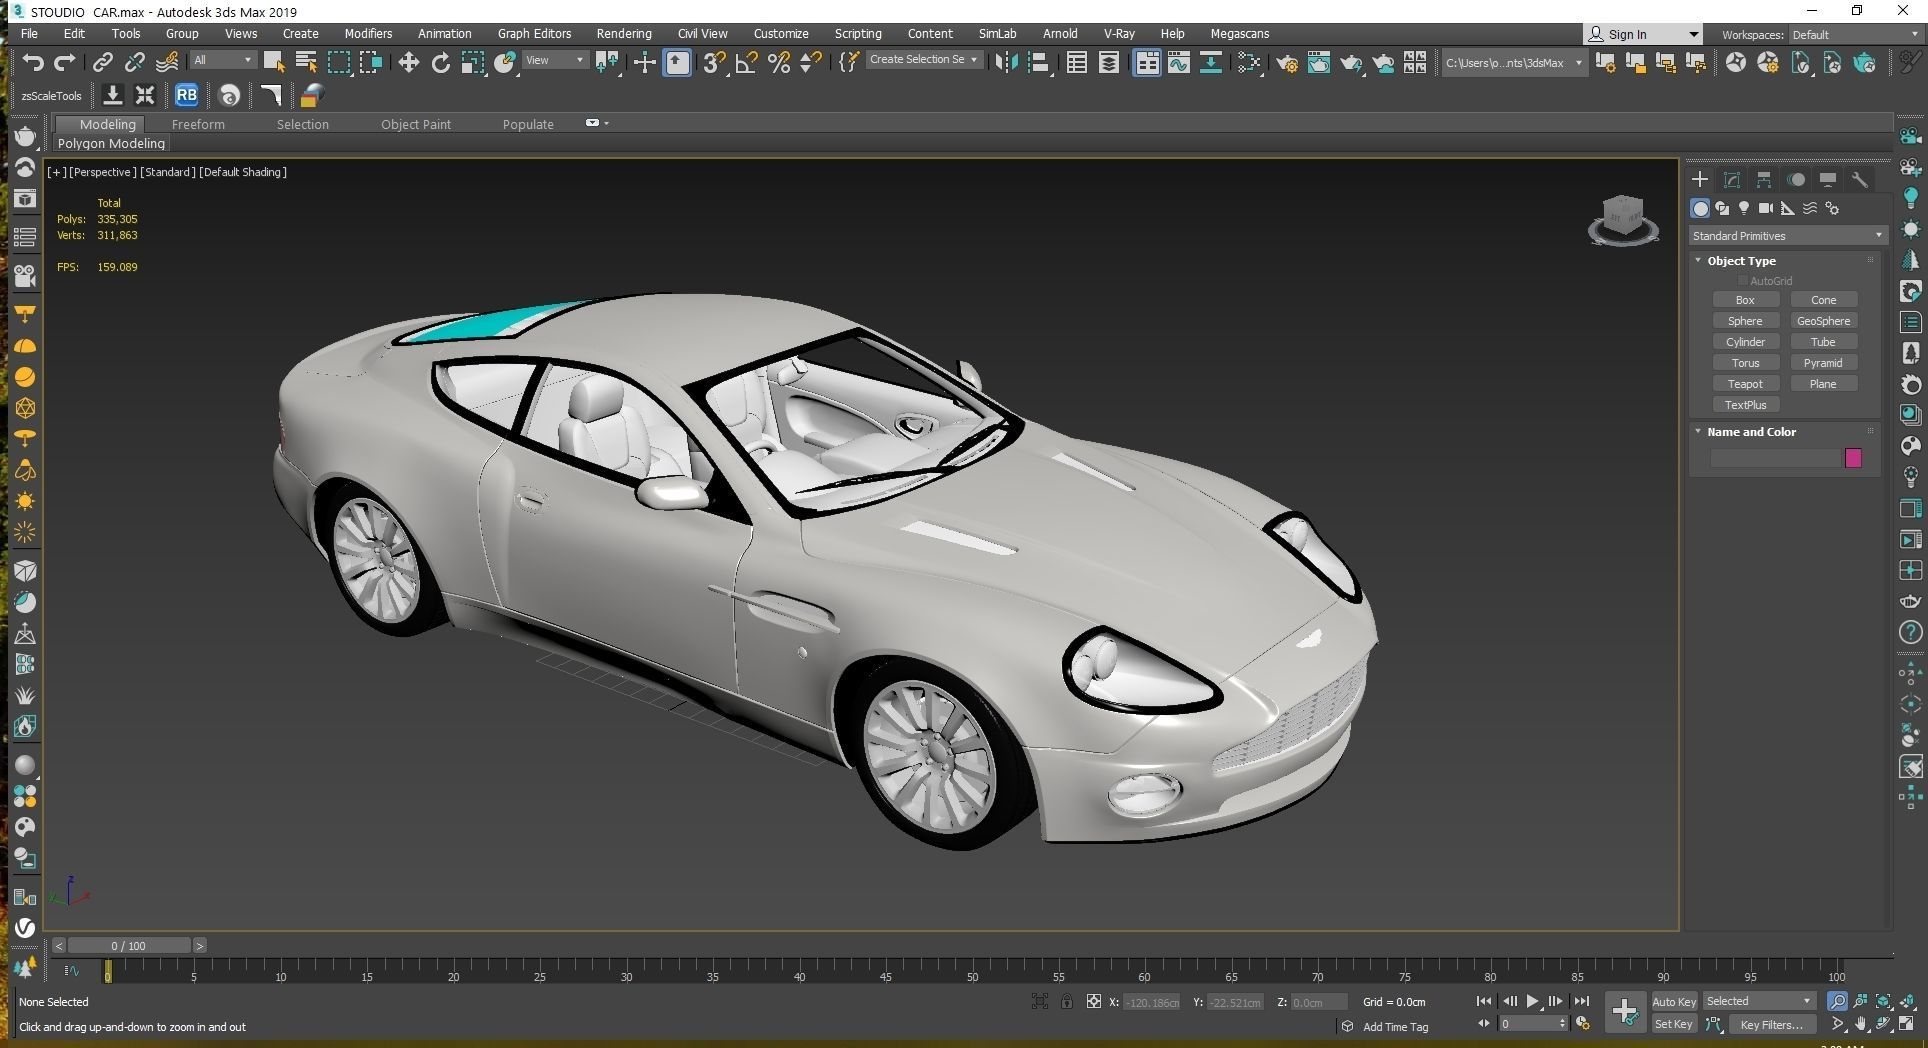The height and width of the screenshot is (1048, 1928).
Task: Choose Rectangular Selection Region tool
Action: pyautogui.click(x=339, y=62)
